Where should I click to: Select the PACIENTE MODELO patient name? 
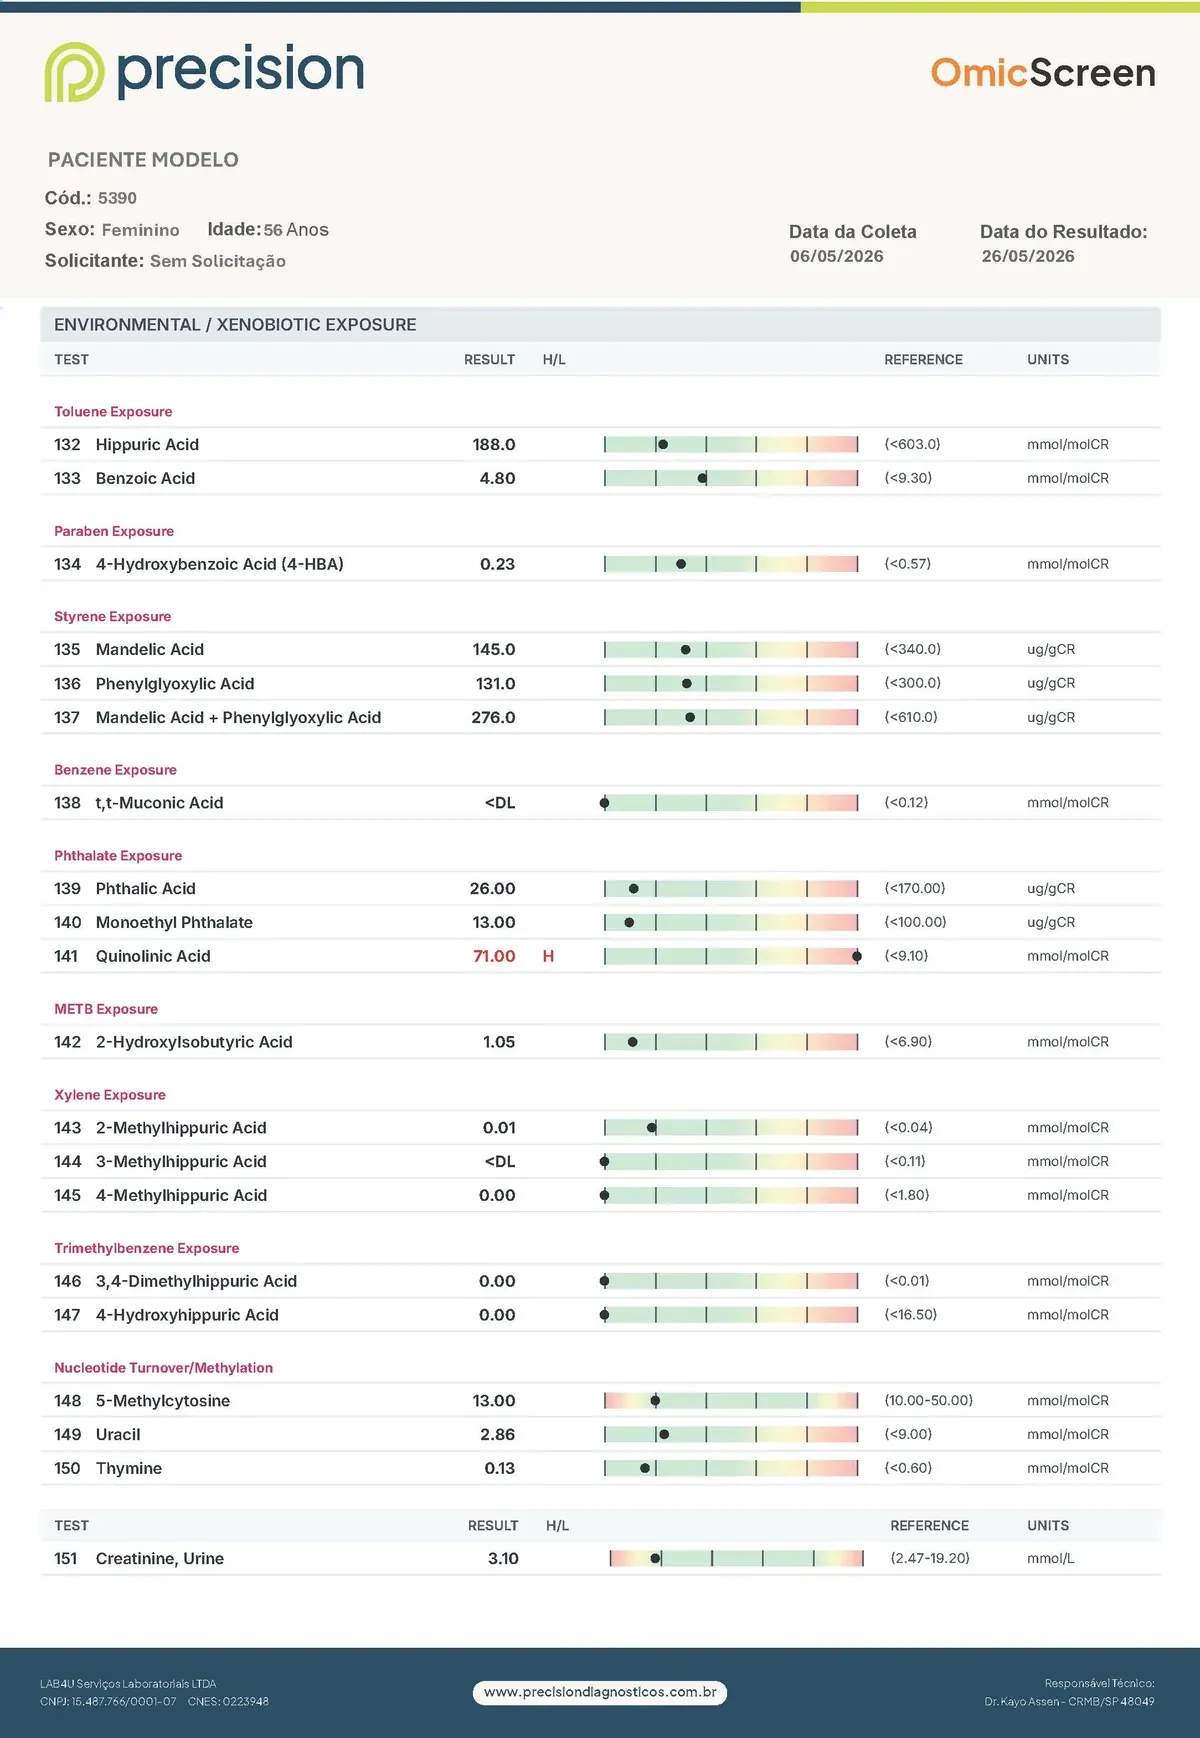pos(143,160)
